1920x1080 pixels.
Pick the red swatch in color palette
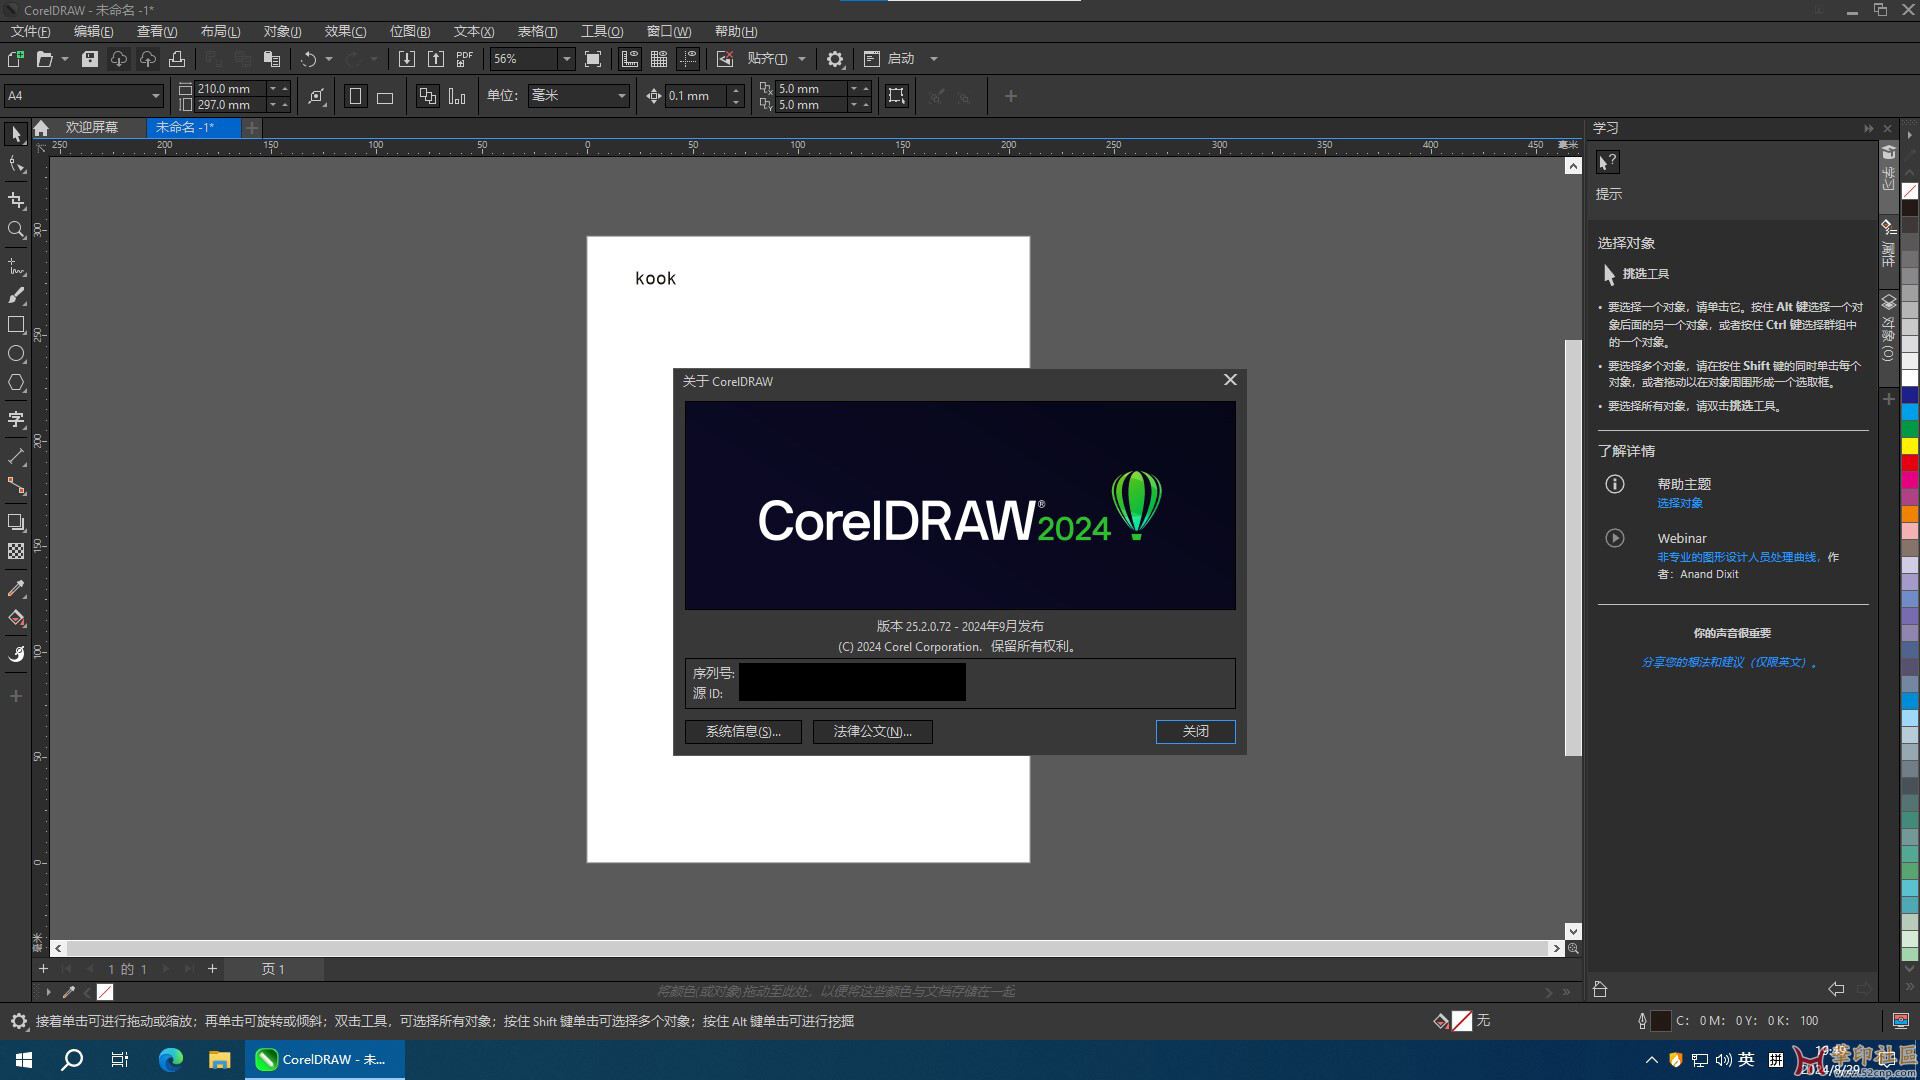1909,462
